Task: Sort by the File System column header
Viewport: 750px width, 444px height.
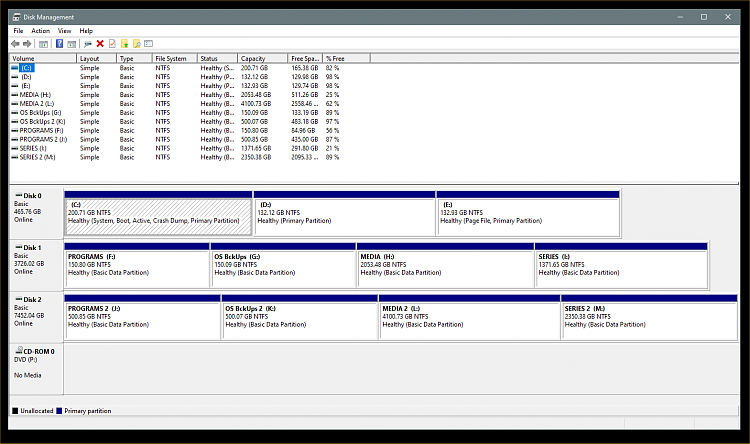Action: click(x=175, y=58)
